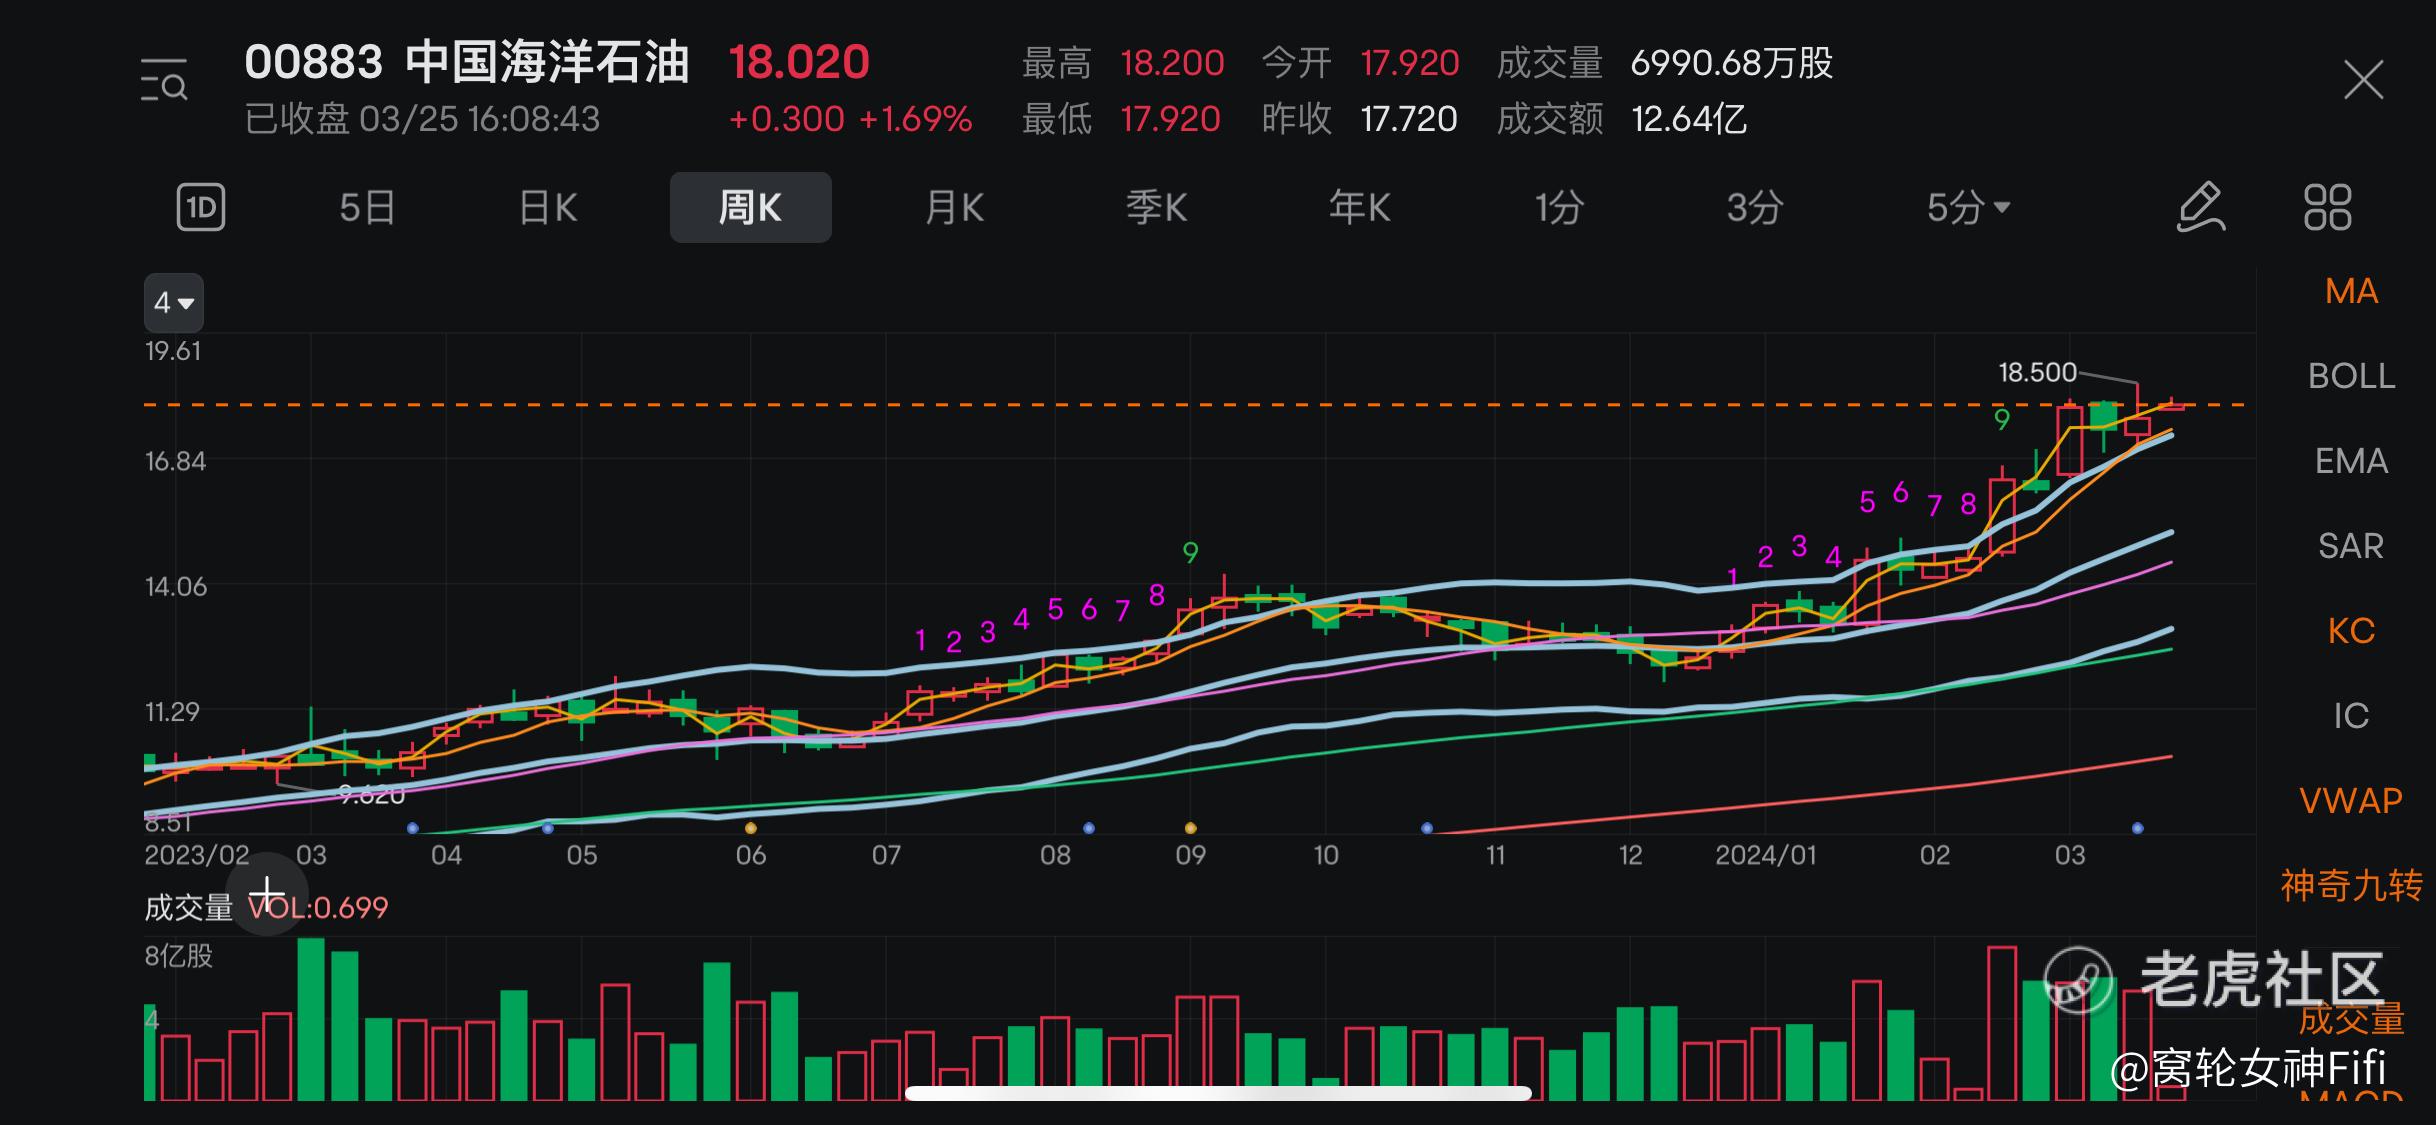Click the blue event dot under 05
Screen dimensions: 2436x1125
point(547,828)
